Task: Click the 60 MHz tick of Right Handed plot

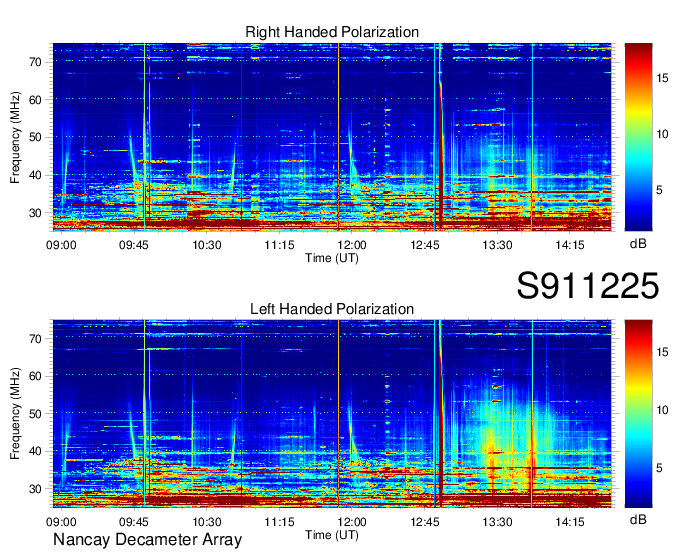Action: click(36, 100)
